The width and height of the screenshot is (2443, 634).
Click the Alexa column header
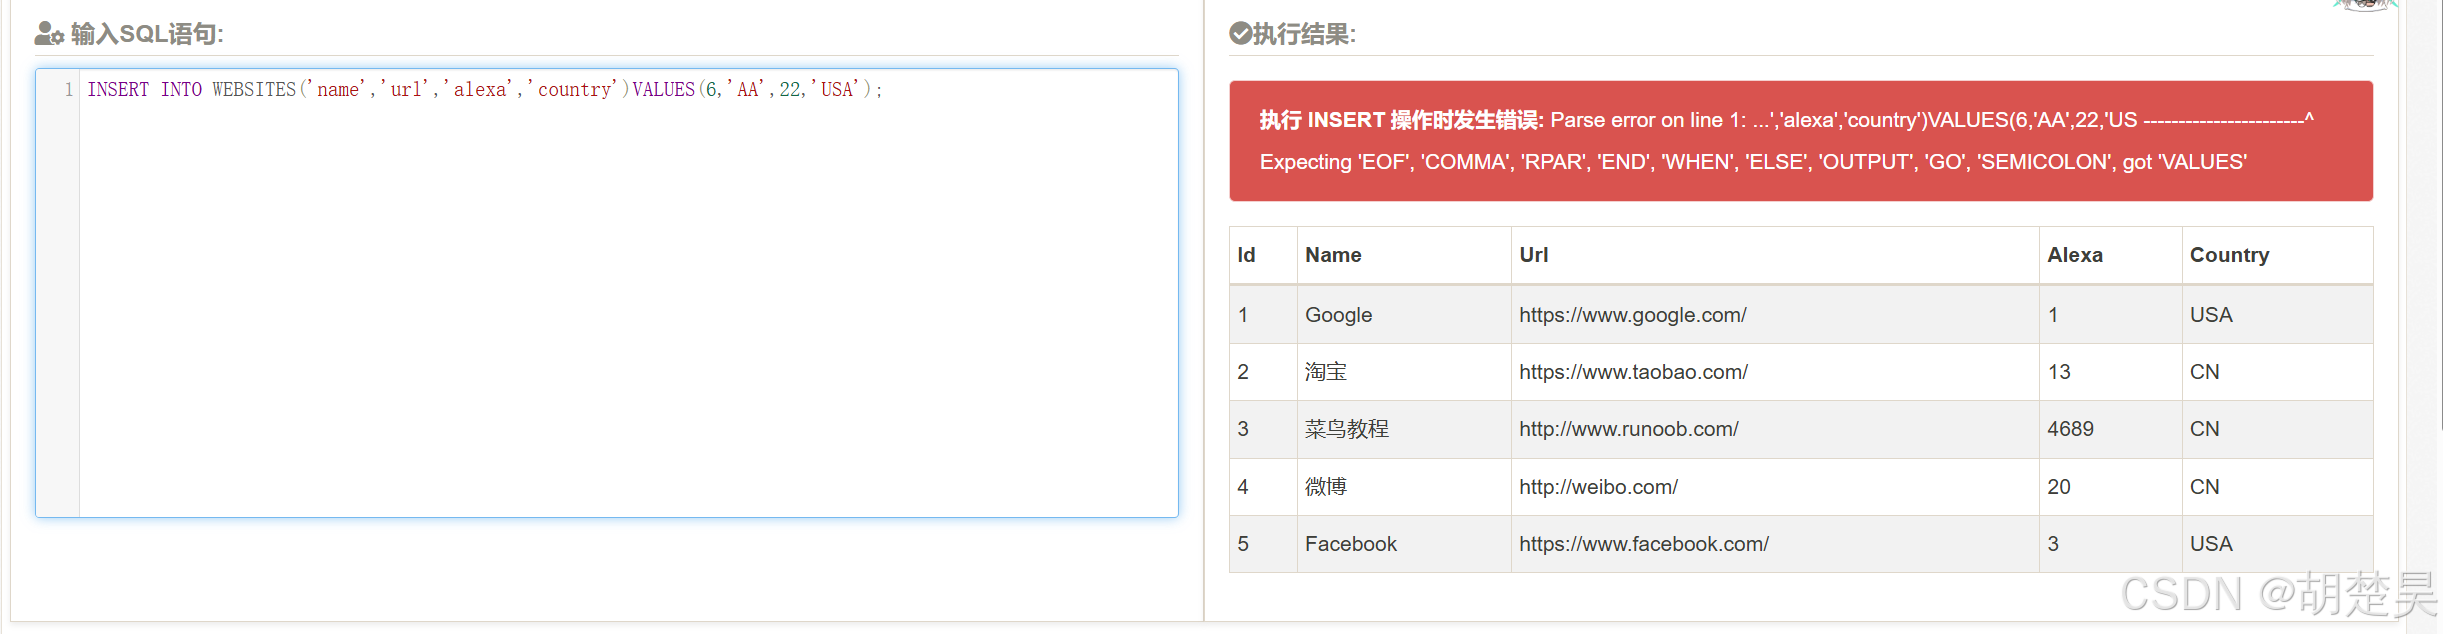point(2110,255)
